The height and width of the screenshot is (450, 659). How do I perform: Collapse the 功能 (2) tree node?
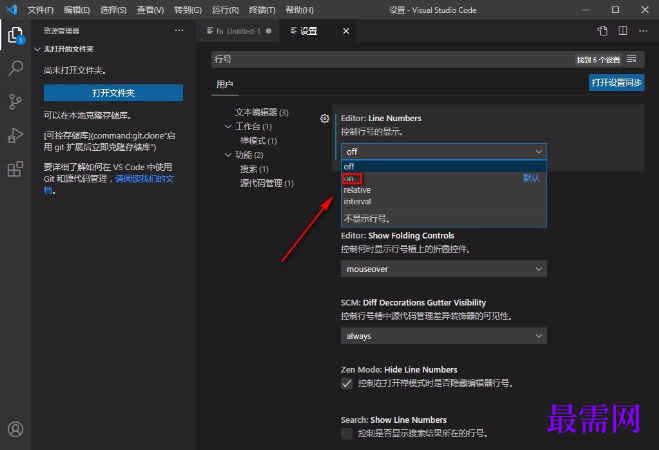point(228,155)
